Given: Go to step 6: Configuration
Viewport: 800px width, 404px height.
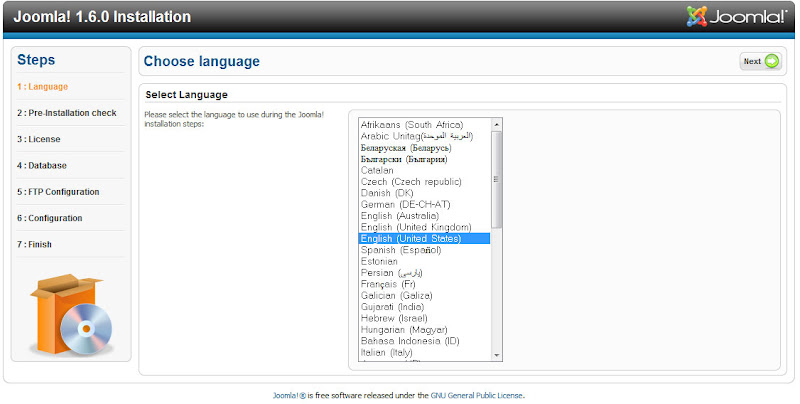Looking at the screenshot, I should 49,218.
